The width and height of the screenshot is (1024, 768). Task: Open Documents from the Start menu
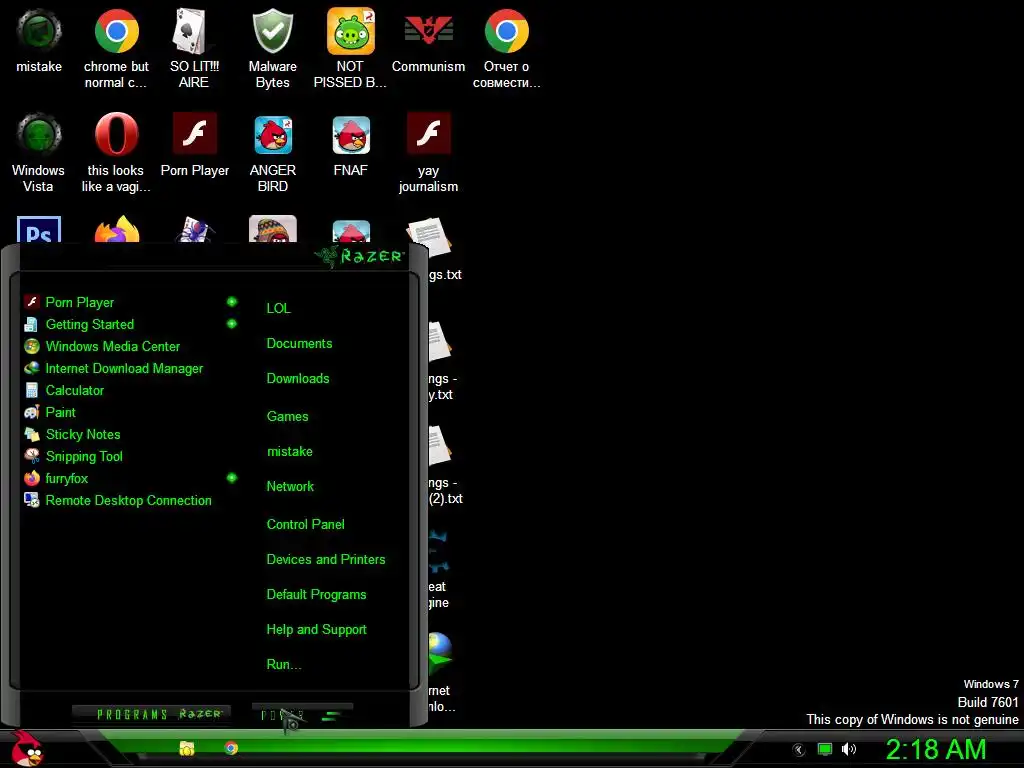pyautogui.click(x=299, y=344)
